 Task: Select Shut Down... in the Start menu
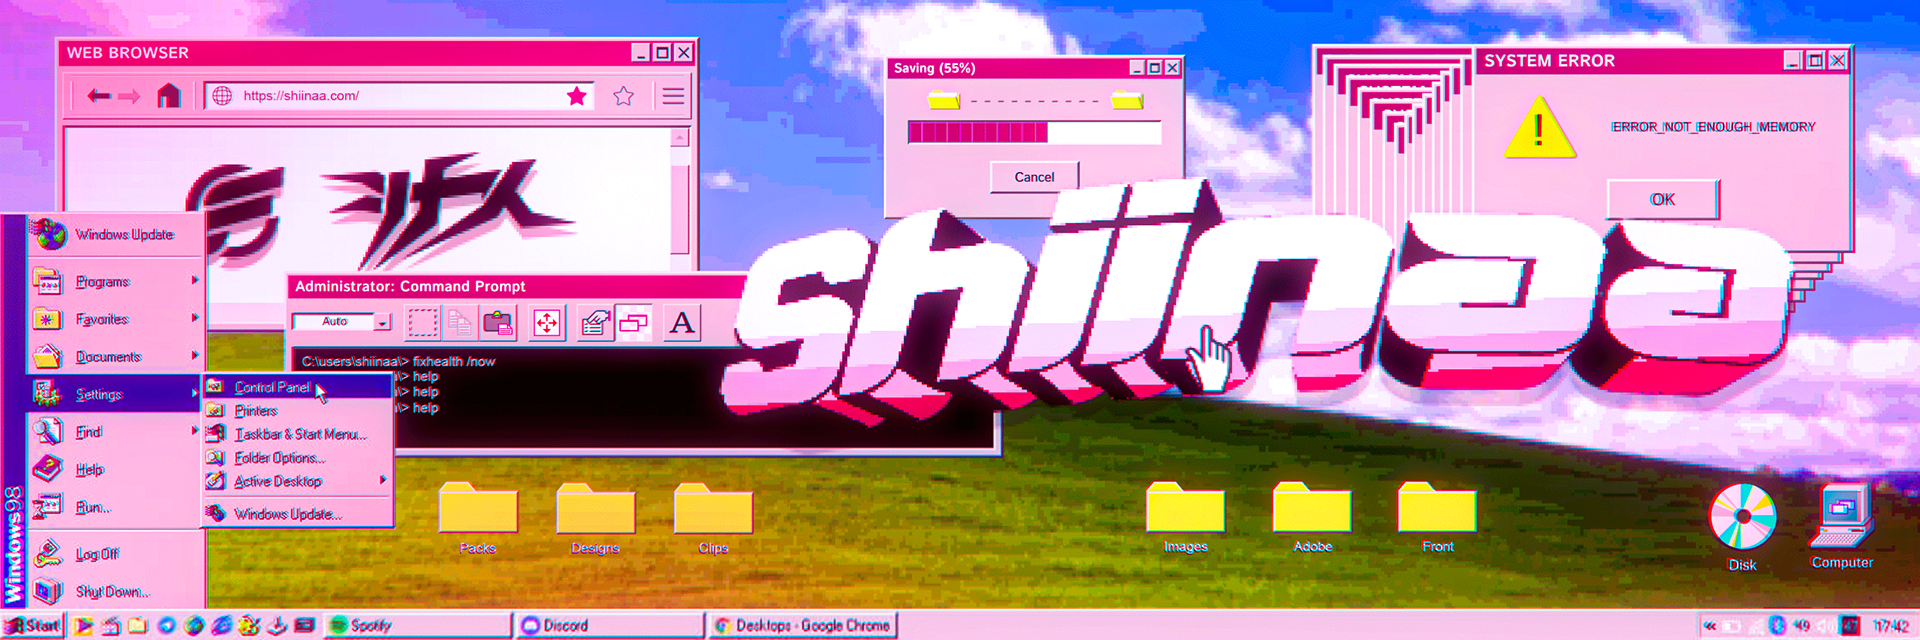click(116, 591)
